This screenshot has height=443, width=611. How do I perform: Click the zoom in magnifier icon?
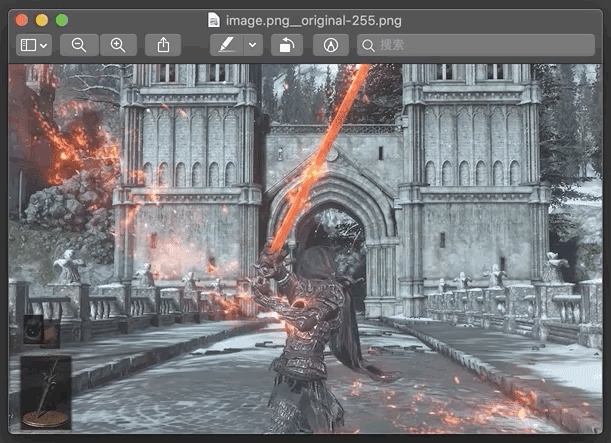pos(118,45)
